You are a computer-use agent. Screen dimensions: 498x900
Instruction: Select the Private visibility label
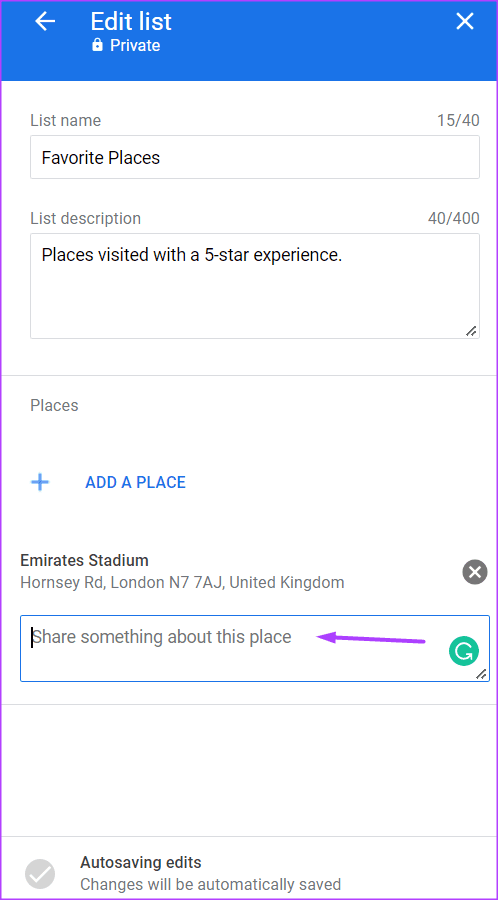coord(135,45)
